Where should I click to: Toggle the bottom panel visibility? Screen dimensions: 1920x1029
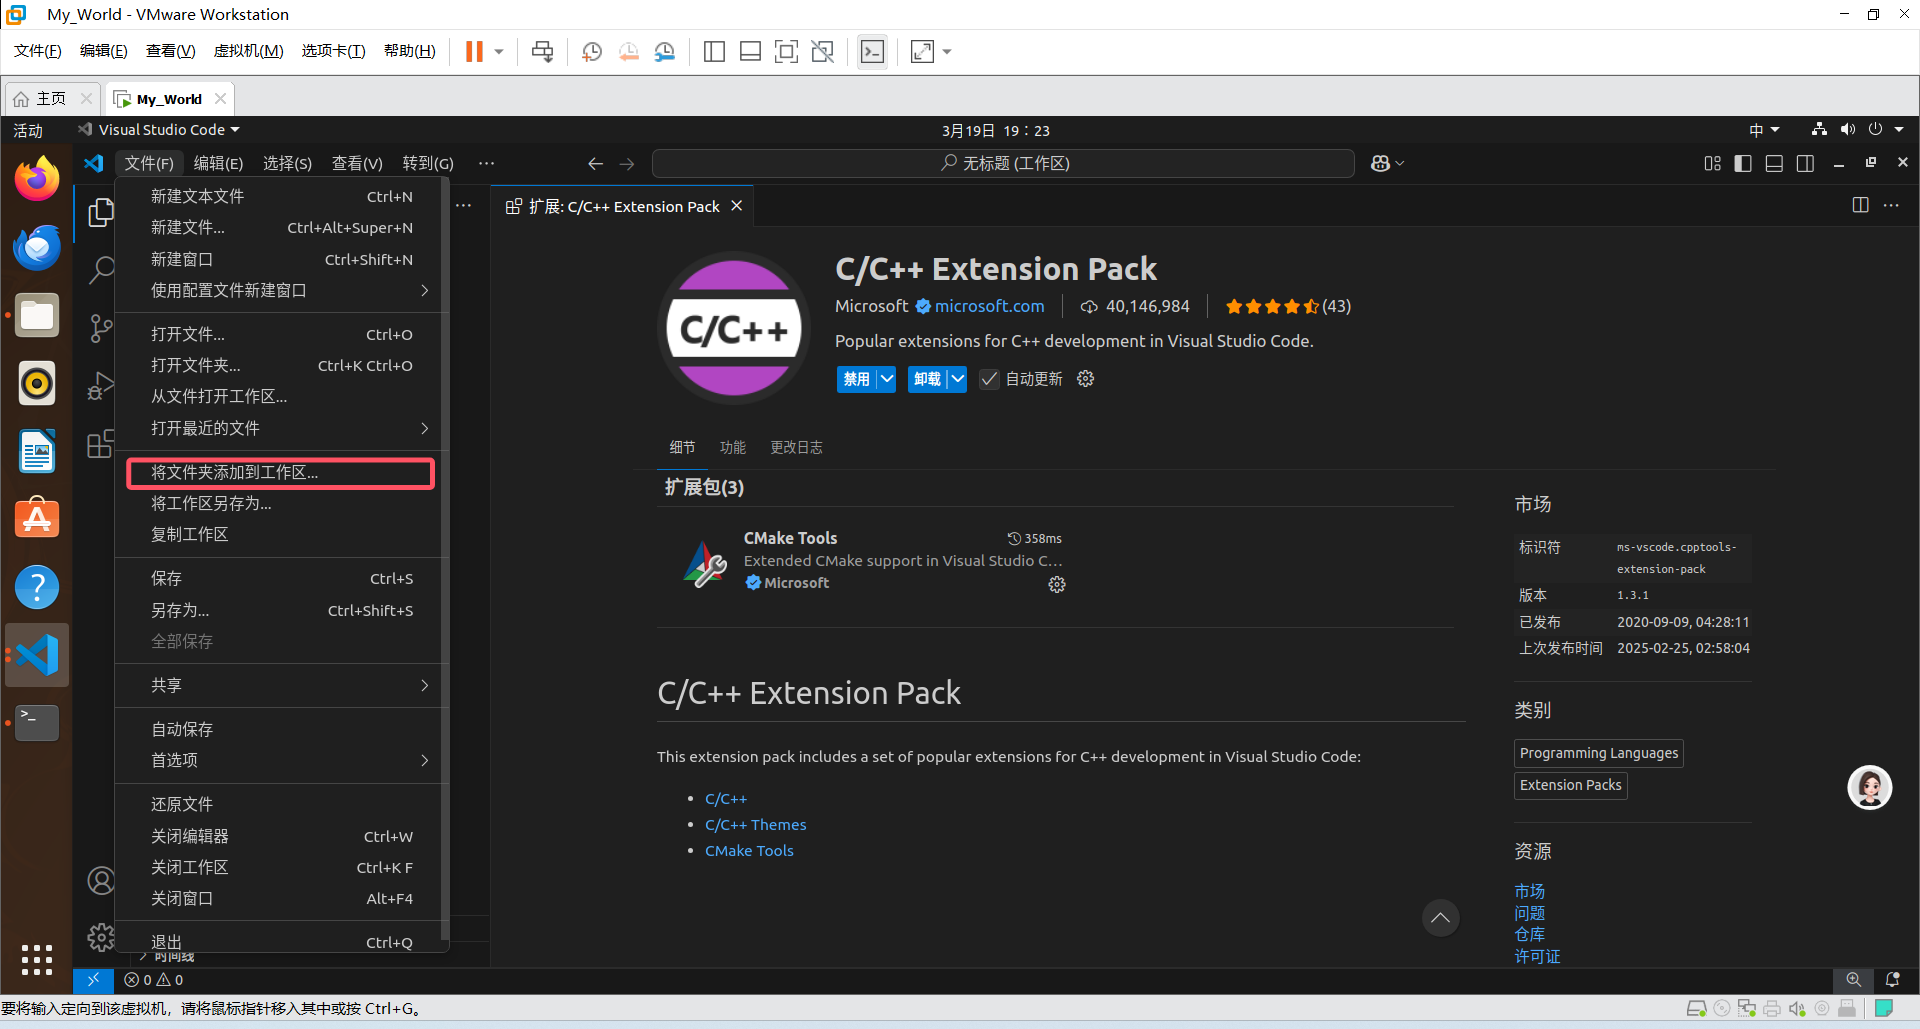tap(1774, 163)
